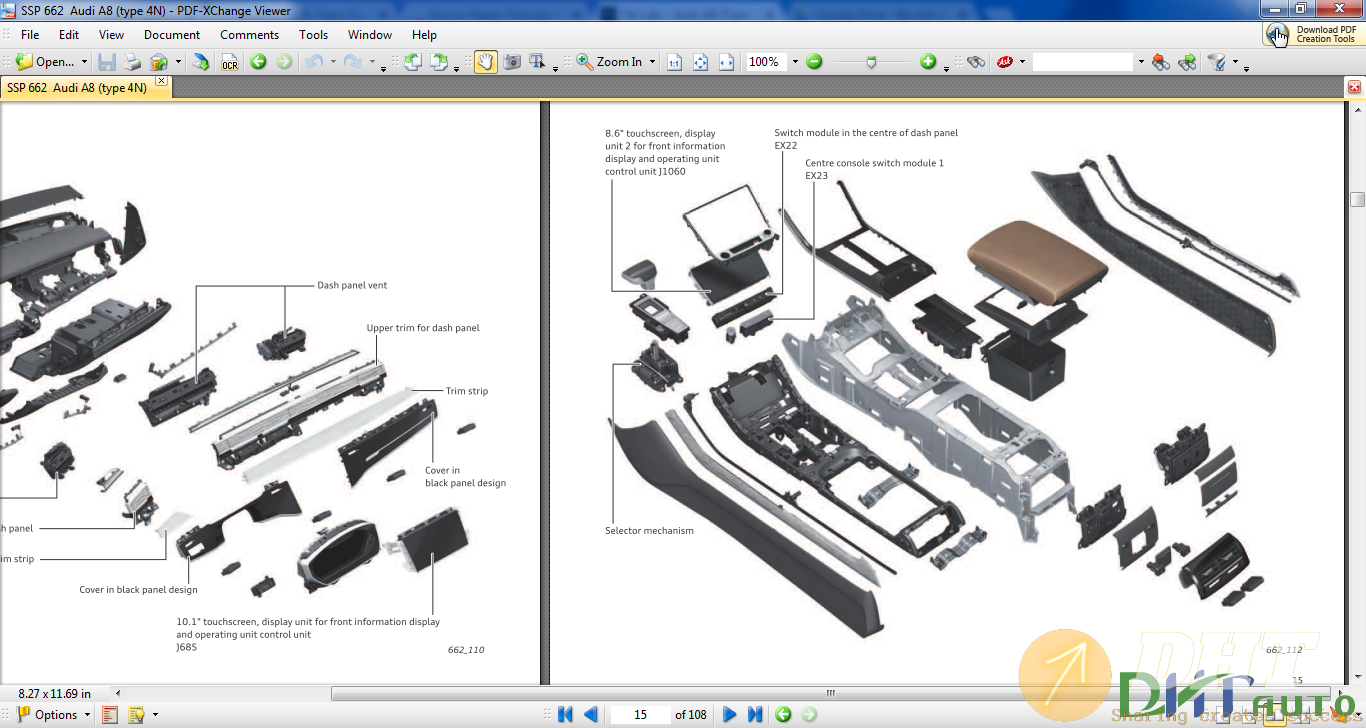Screen dimensions: 1366x728
Task: Open the search provider dropdown arrow
Action: 1022,62
